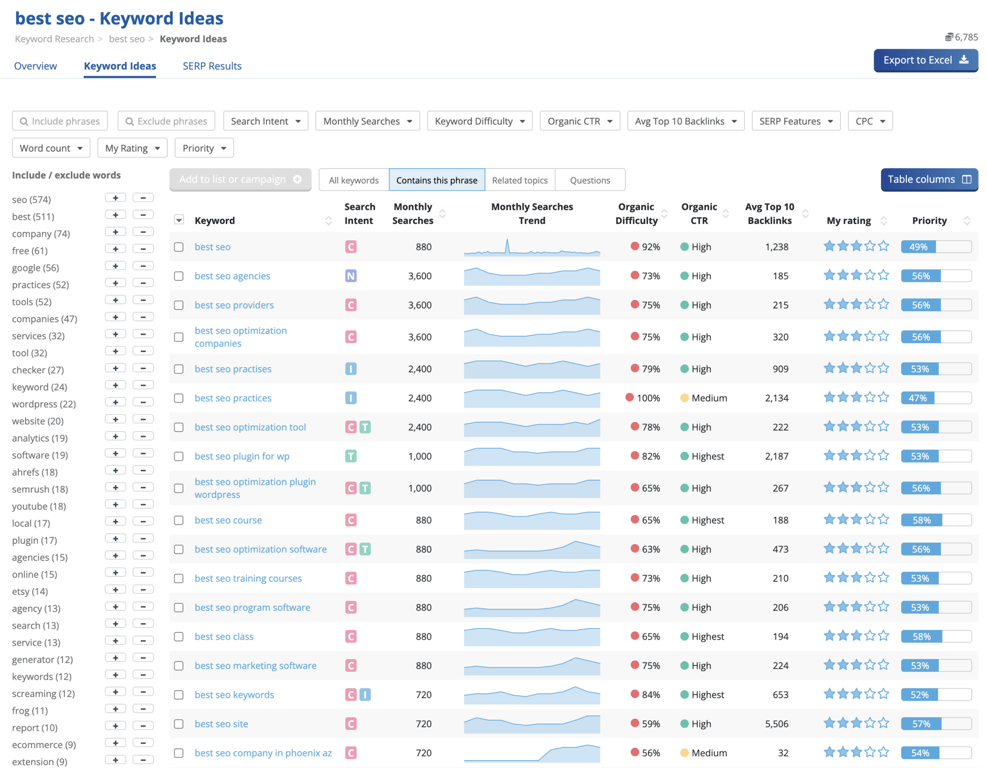Select the Questions tab

pos(590,180)
